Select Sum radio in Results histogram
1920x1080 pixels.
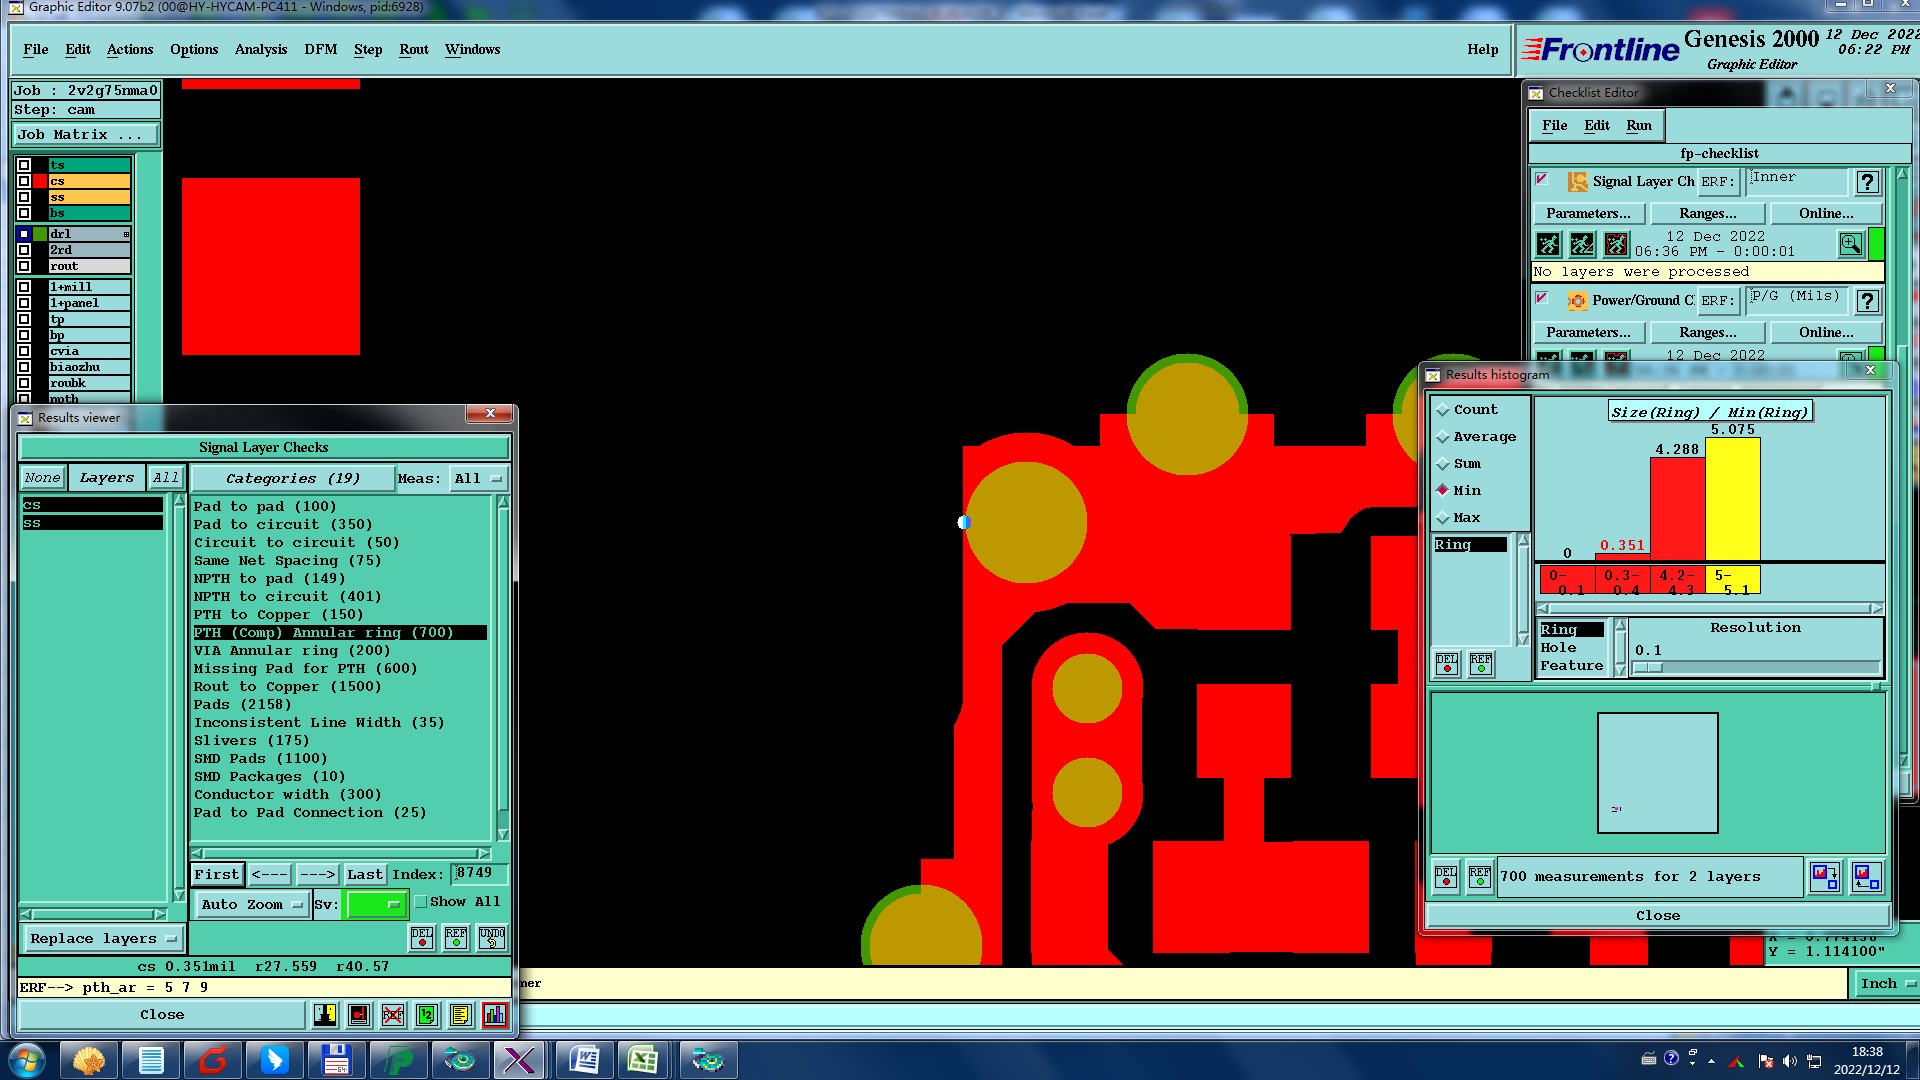point(1443,464)
